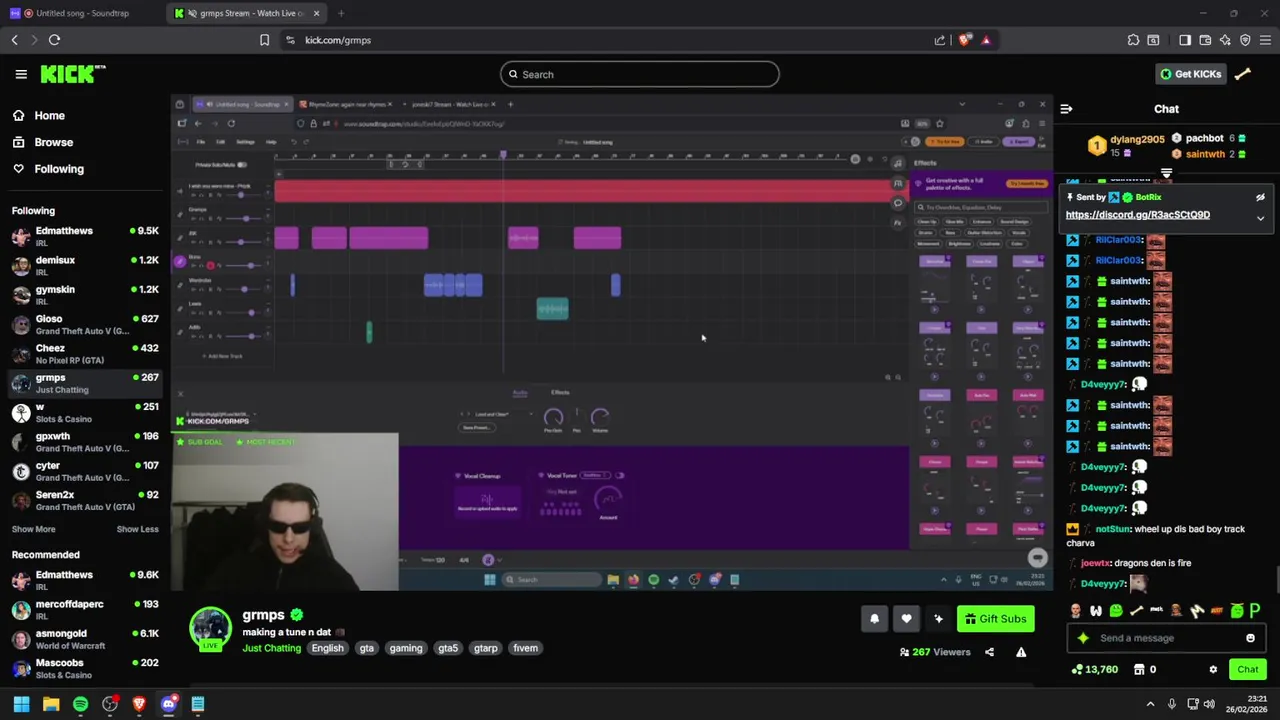Open the Brave wallet icon
The image size is (1280, 720).
[1205, 40]
